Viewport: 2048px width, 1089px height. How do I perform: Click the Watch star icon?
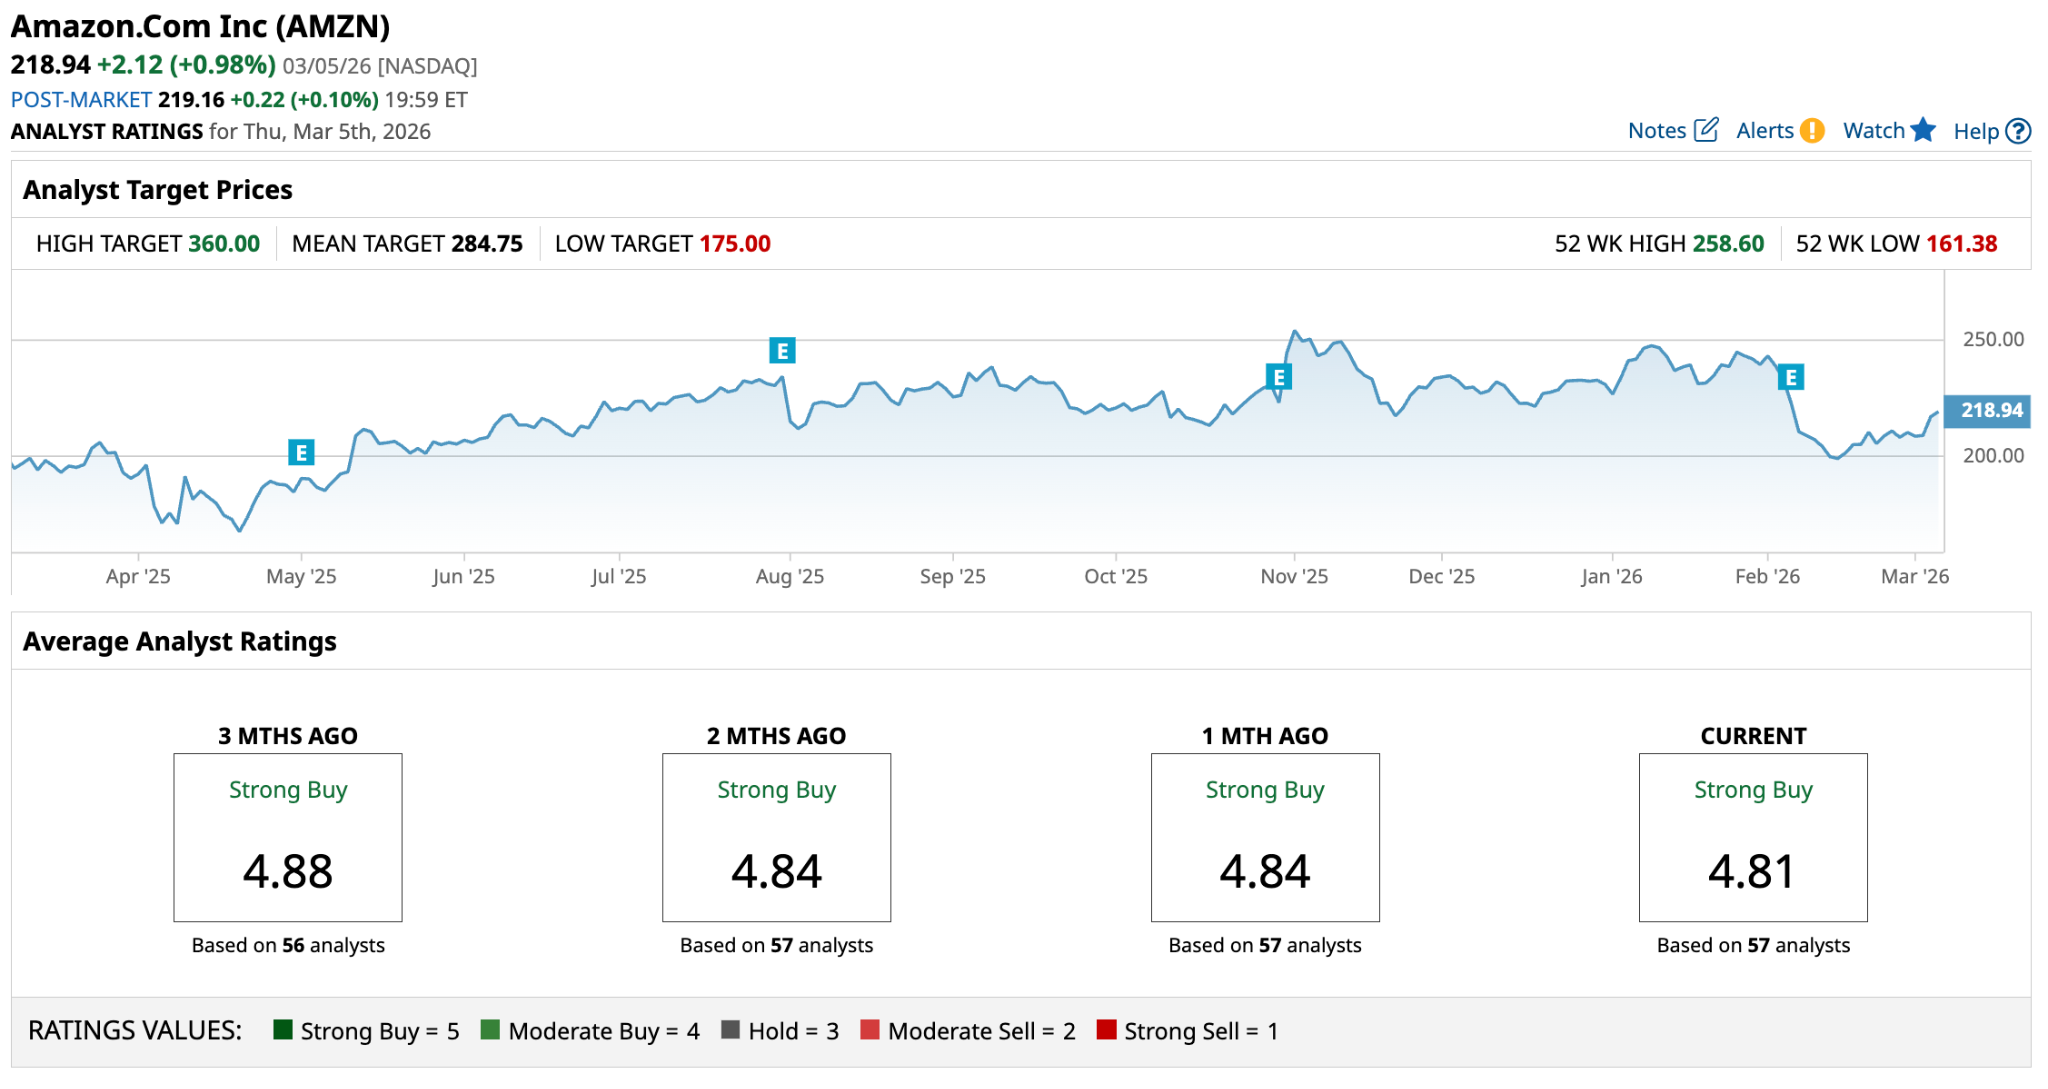coord(1923,130)
